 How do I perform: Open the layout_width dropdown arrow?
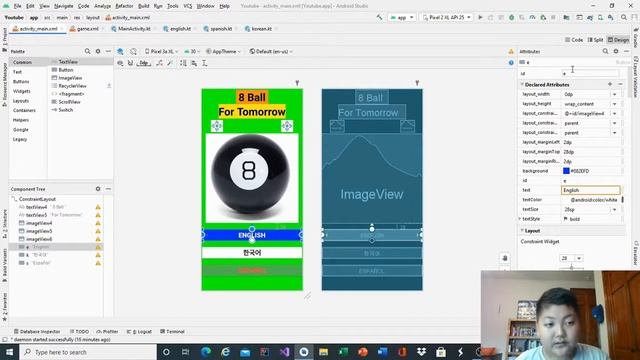click(x=614, y=94)
